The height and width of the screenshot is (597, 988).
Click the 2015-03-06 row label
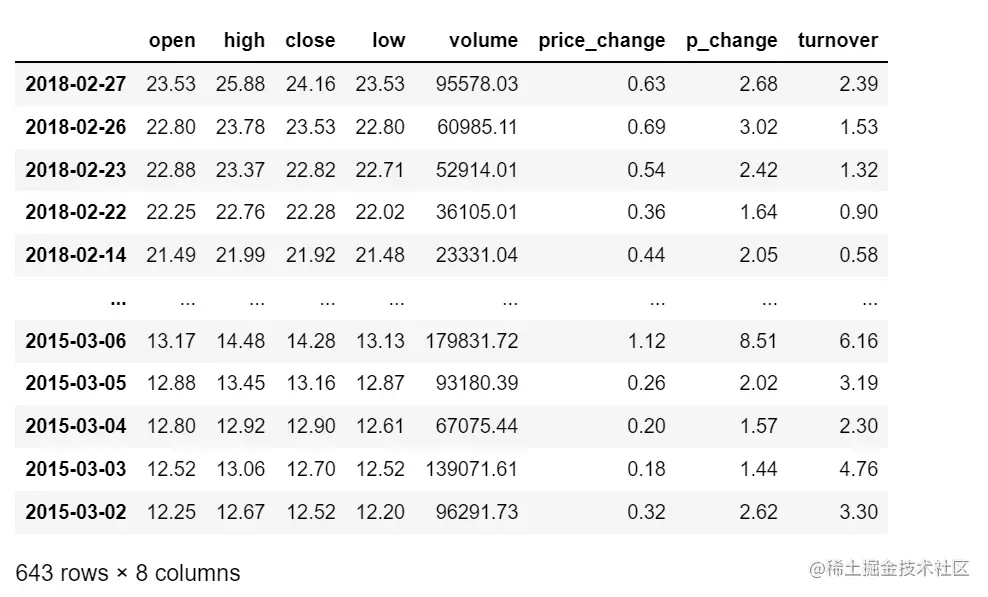coord(76,340)
